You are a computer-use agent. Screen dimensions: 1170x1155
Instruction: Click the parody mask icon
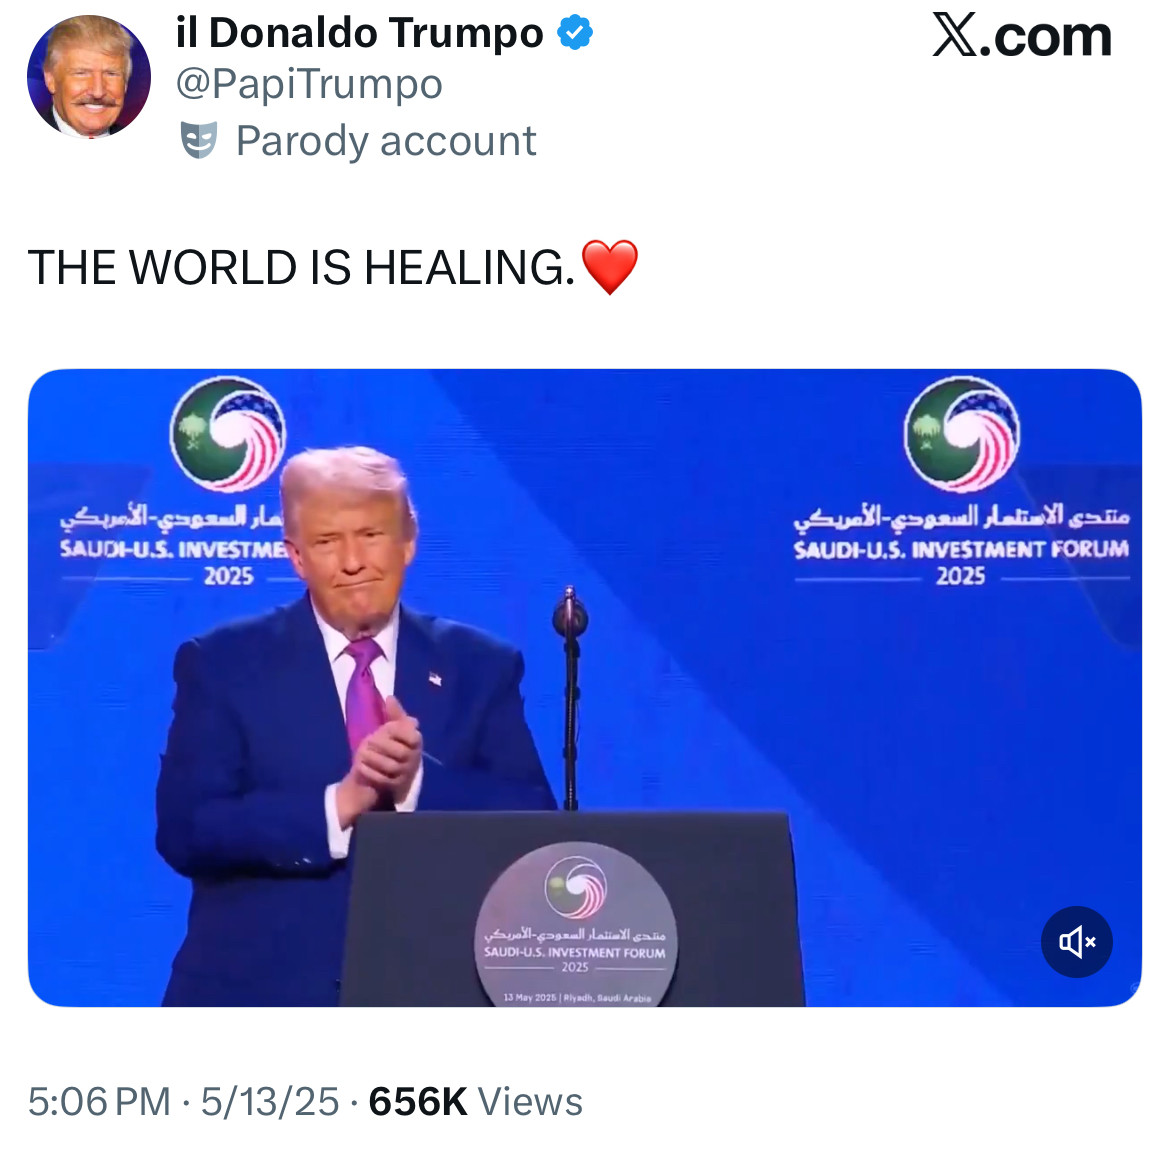[199, 140]
